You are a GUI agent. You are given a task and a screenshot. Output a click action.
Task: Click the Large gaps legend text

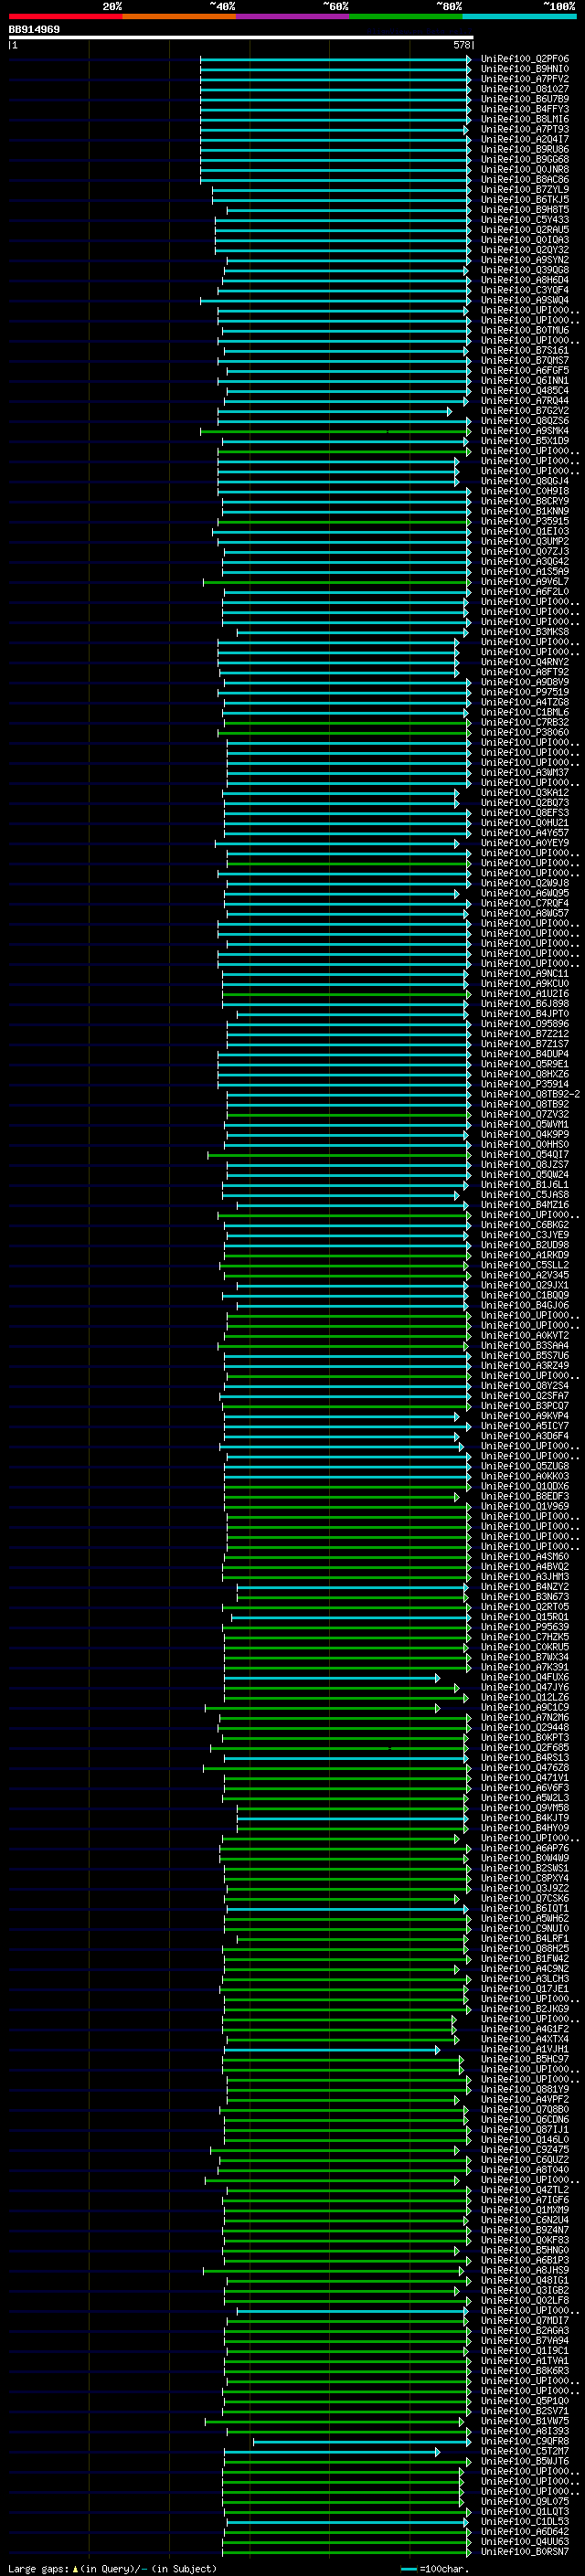tap(112, 2569)
